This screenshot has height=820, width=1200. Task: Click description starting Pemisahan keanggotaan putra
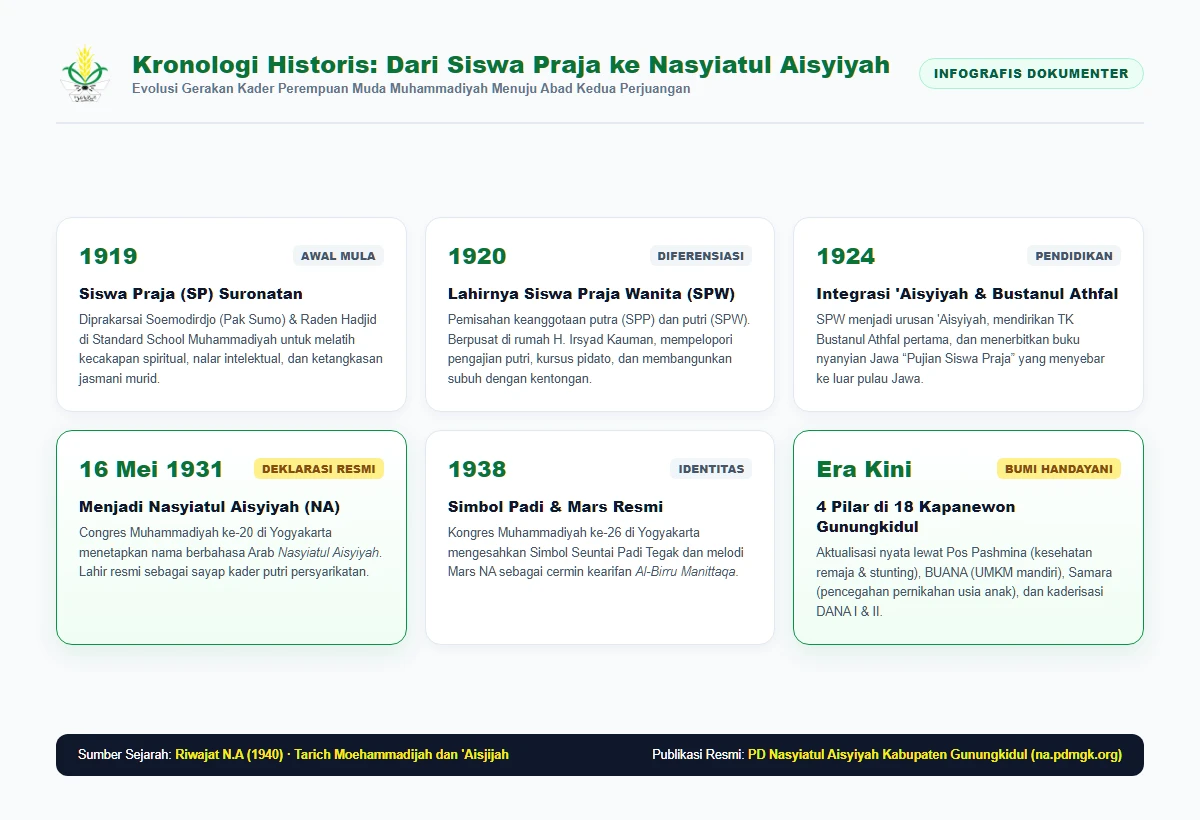pyautogui.click(x=599, y=349)
